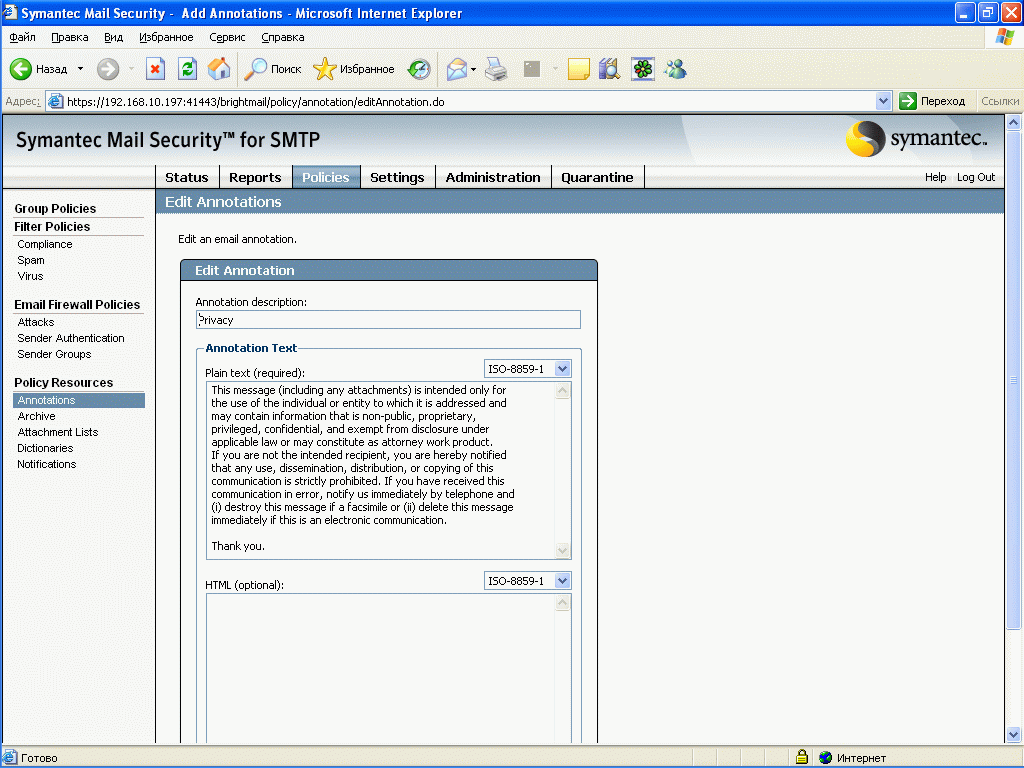Click the Ссылки links bar label
The height and width of the screenshot is (768, 1024).
[999, 101]
